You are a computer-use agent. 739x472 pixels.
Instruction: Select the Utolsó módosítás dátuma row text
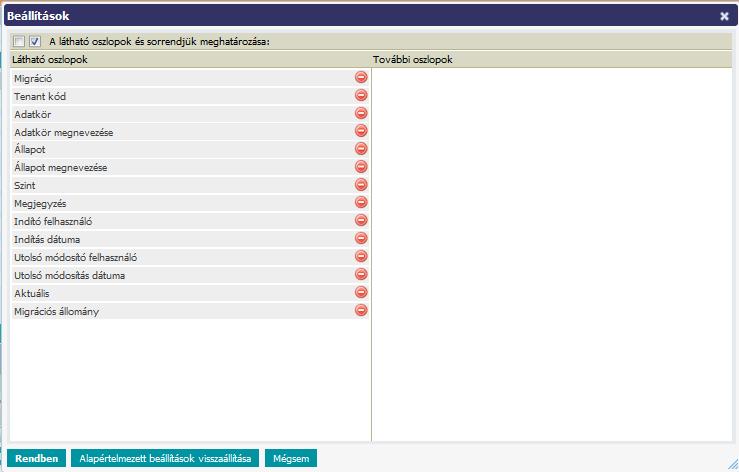coord(69,275)
